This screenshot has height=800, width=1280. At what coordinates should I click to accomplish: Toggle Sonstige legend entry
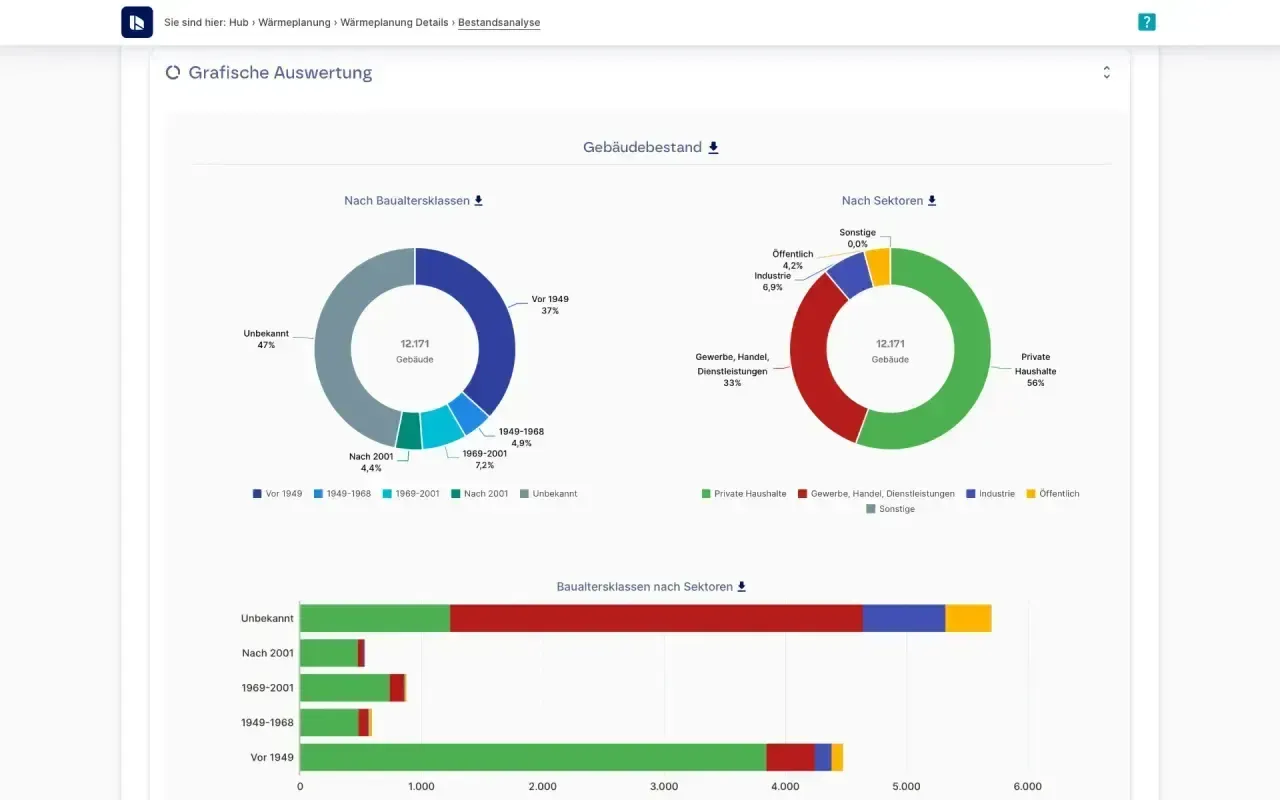890,509
